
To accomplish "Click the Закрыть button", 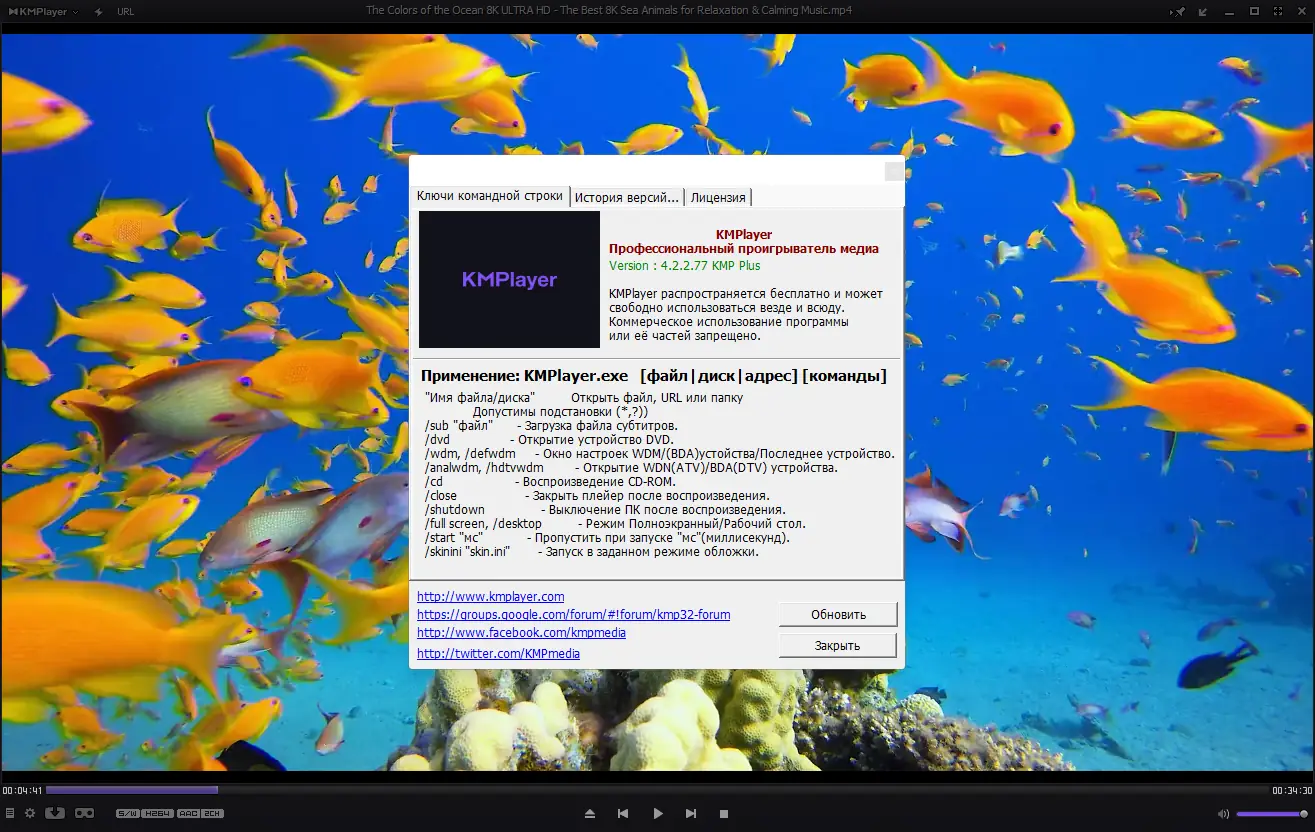I will [838, 645].
